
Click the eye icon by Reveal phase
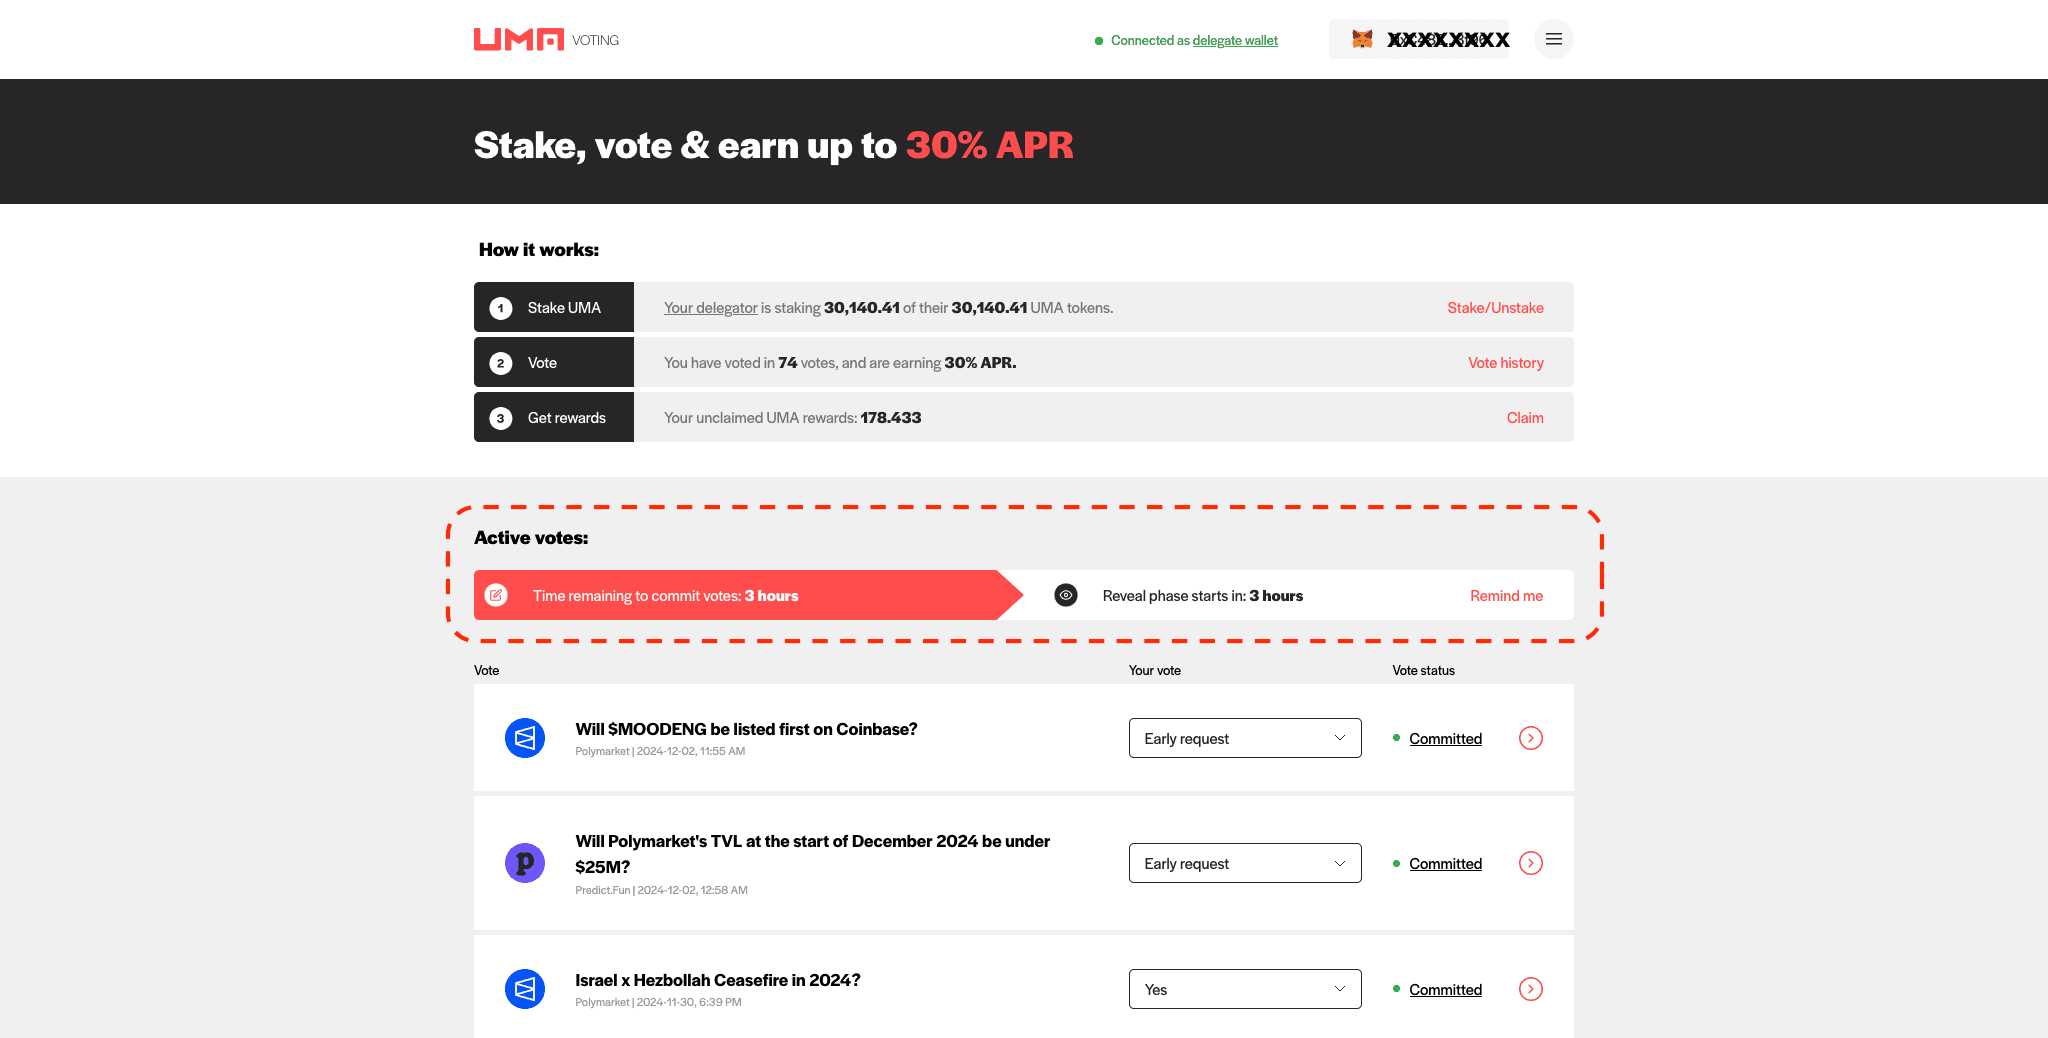point(1066,595)
